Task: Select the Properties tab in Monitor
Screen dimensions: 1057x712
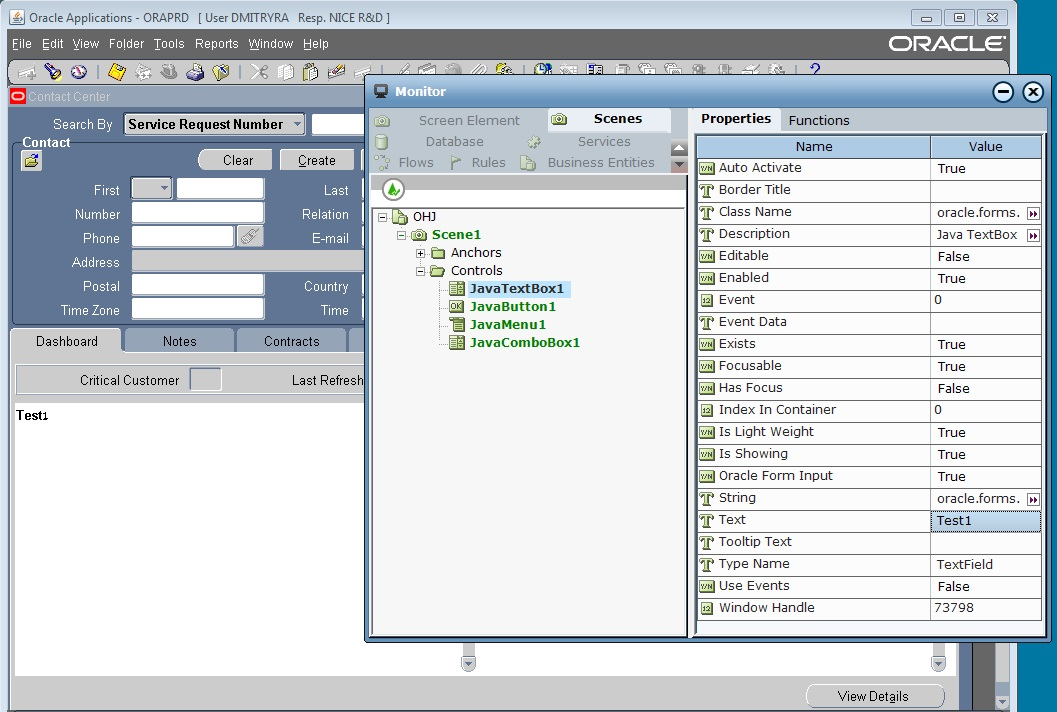Action: tap(735, 119)
